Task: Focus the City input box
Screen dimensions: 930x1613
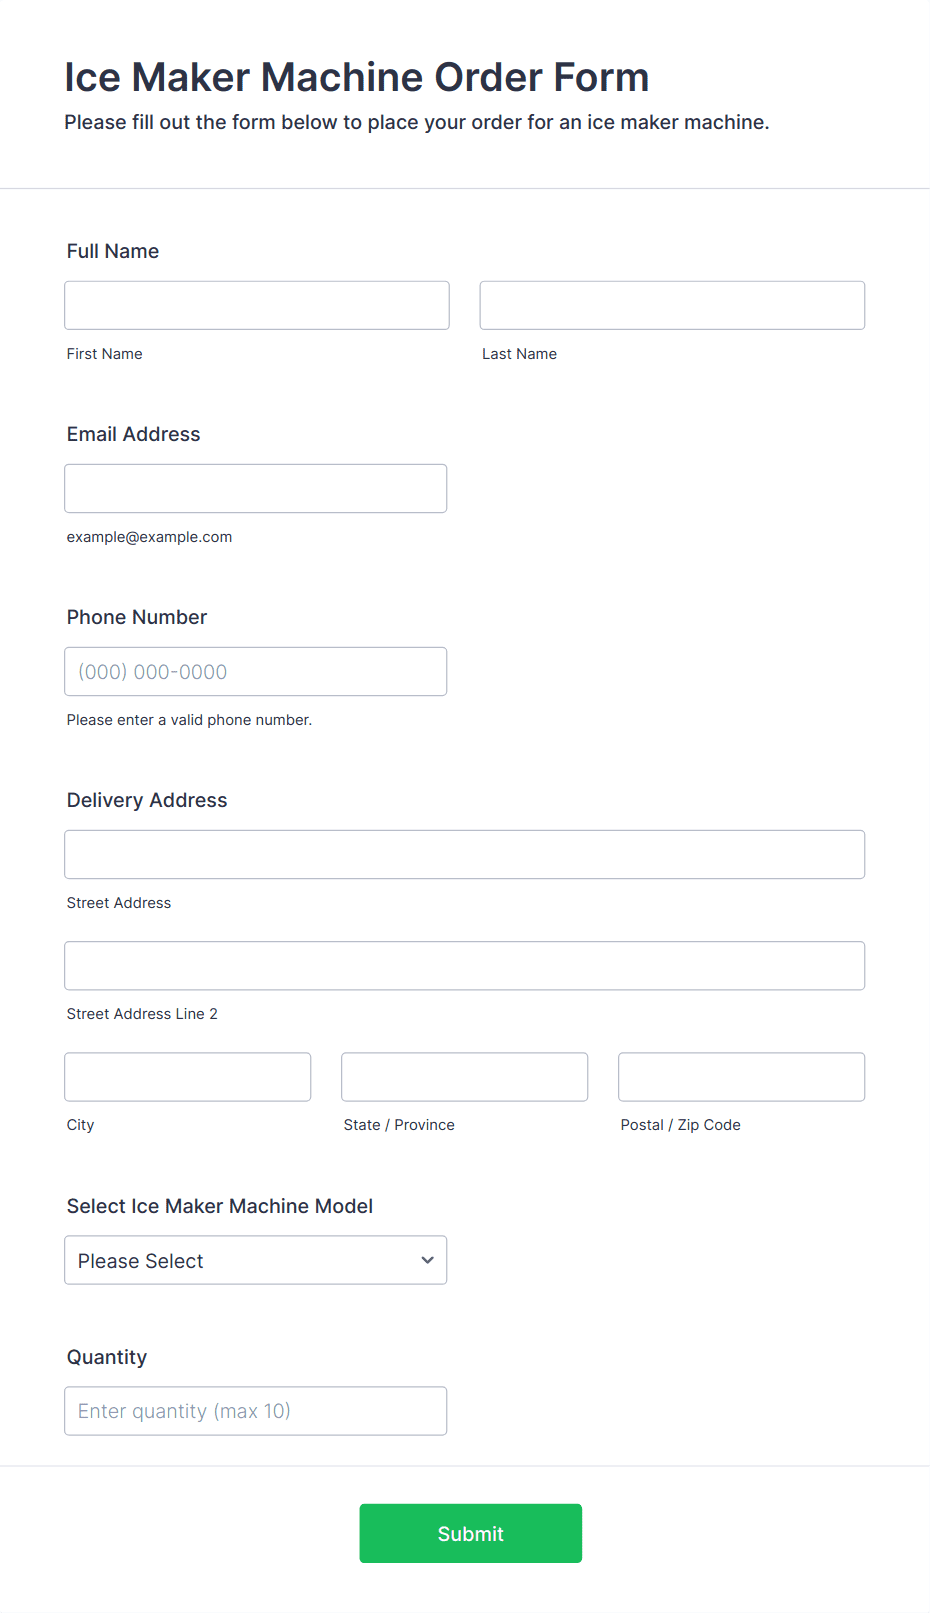Action: coord(188,1076)
